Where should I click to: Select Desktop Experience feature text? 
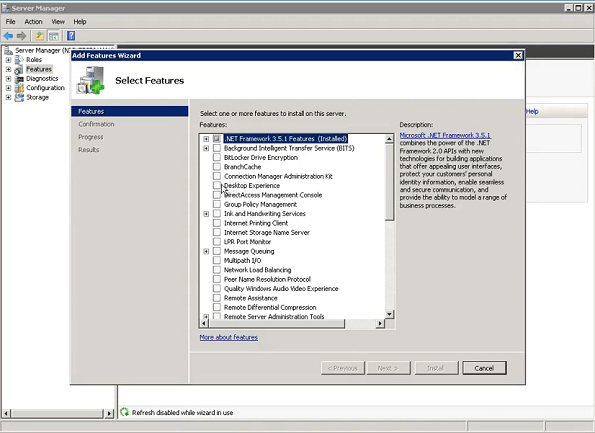(252, 186)
